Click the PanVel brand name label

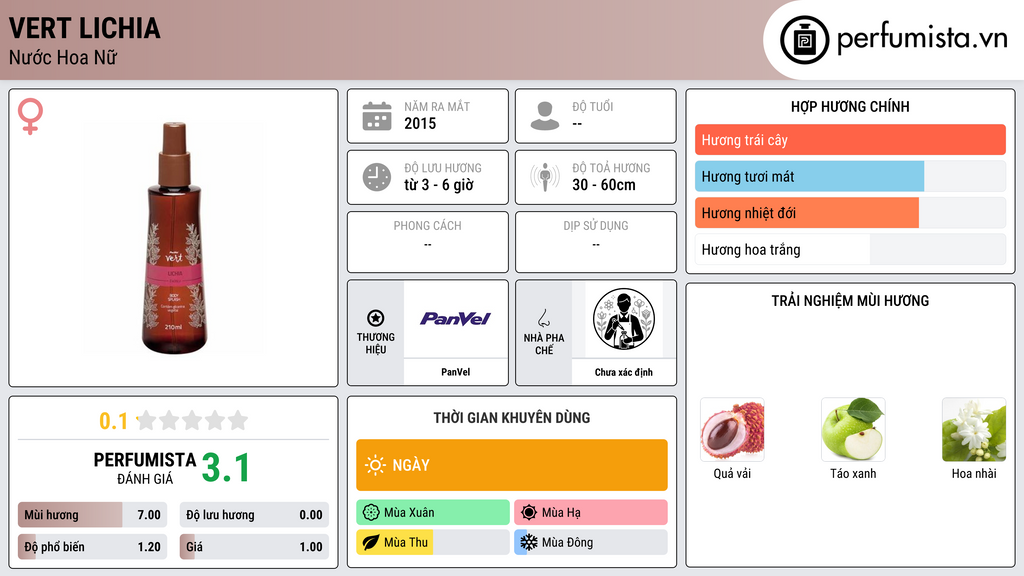(455, 372)
